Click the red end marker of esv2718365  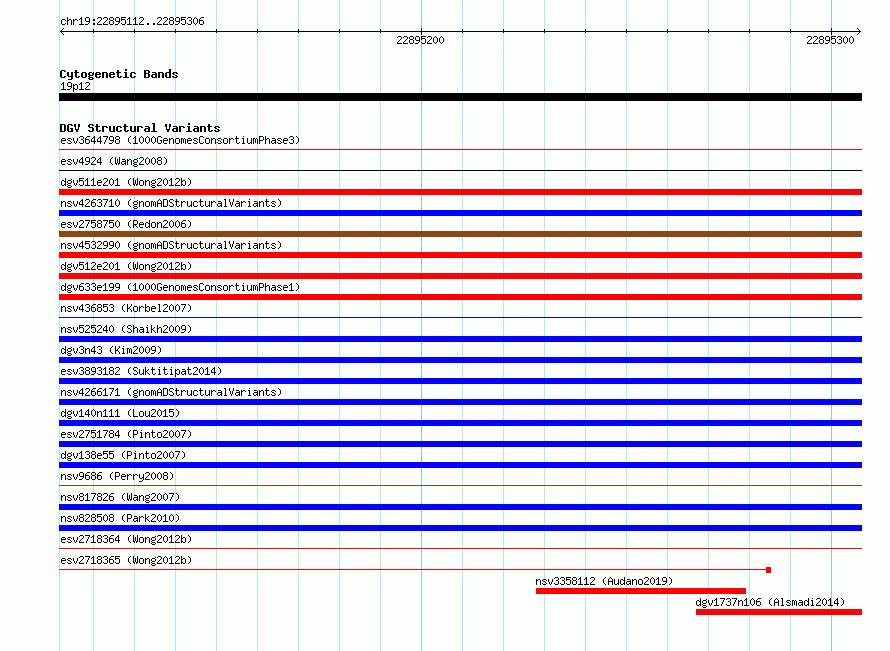click(768, 570)
